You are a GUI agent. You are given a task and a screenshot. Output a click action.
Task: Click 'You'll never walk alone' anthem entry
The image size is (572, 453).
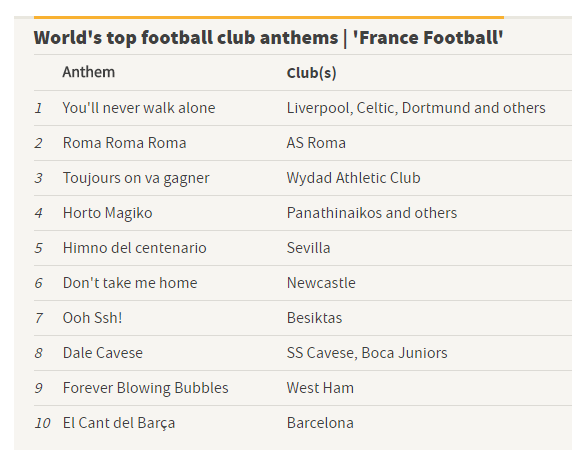click(x=139, y=108)
